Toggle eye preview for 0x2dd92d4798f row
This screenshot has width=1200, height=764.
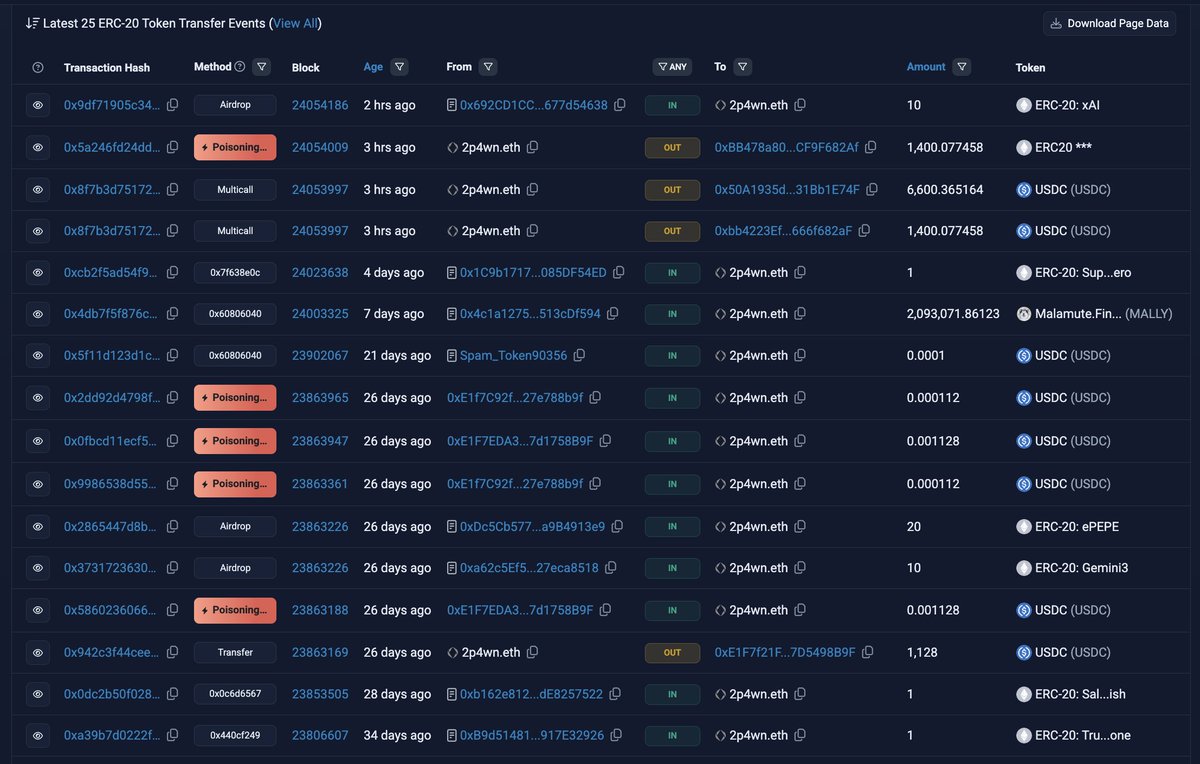38,398
